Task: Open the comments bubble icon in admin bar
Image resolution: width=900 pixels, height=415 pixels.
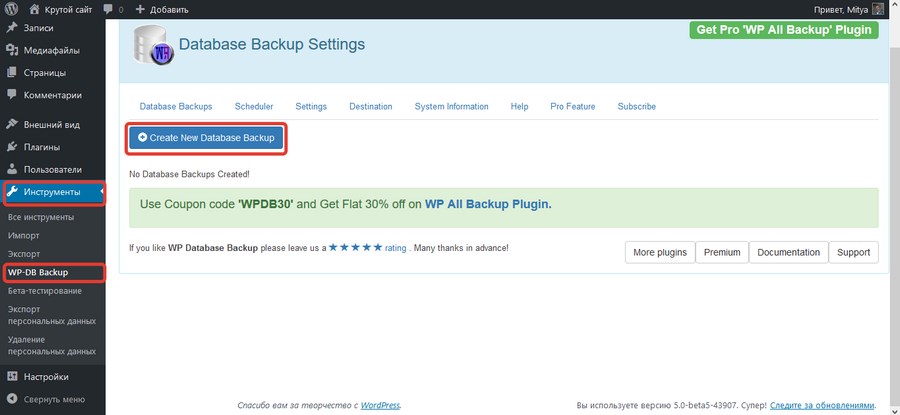Action: click(108, 10)
